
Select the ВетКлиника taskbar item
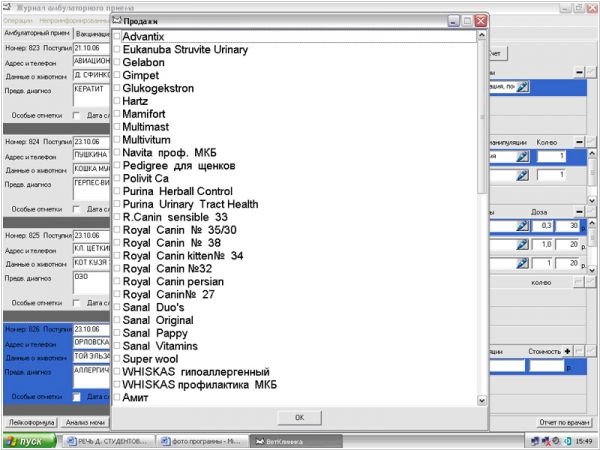[296, 441]
